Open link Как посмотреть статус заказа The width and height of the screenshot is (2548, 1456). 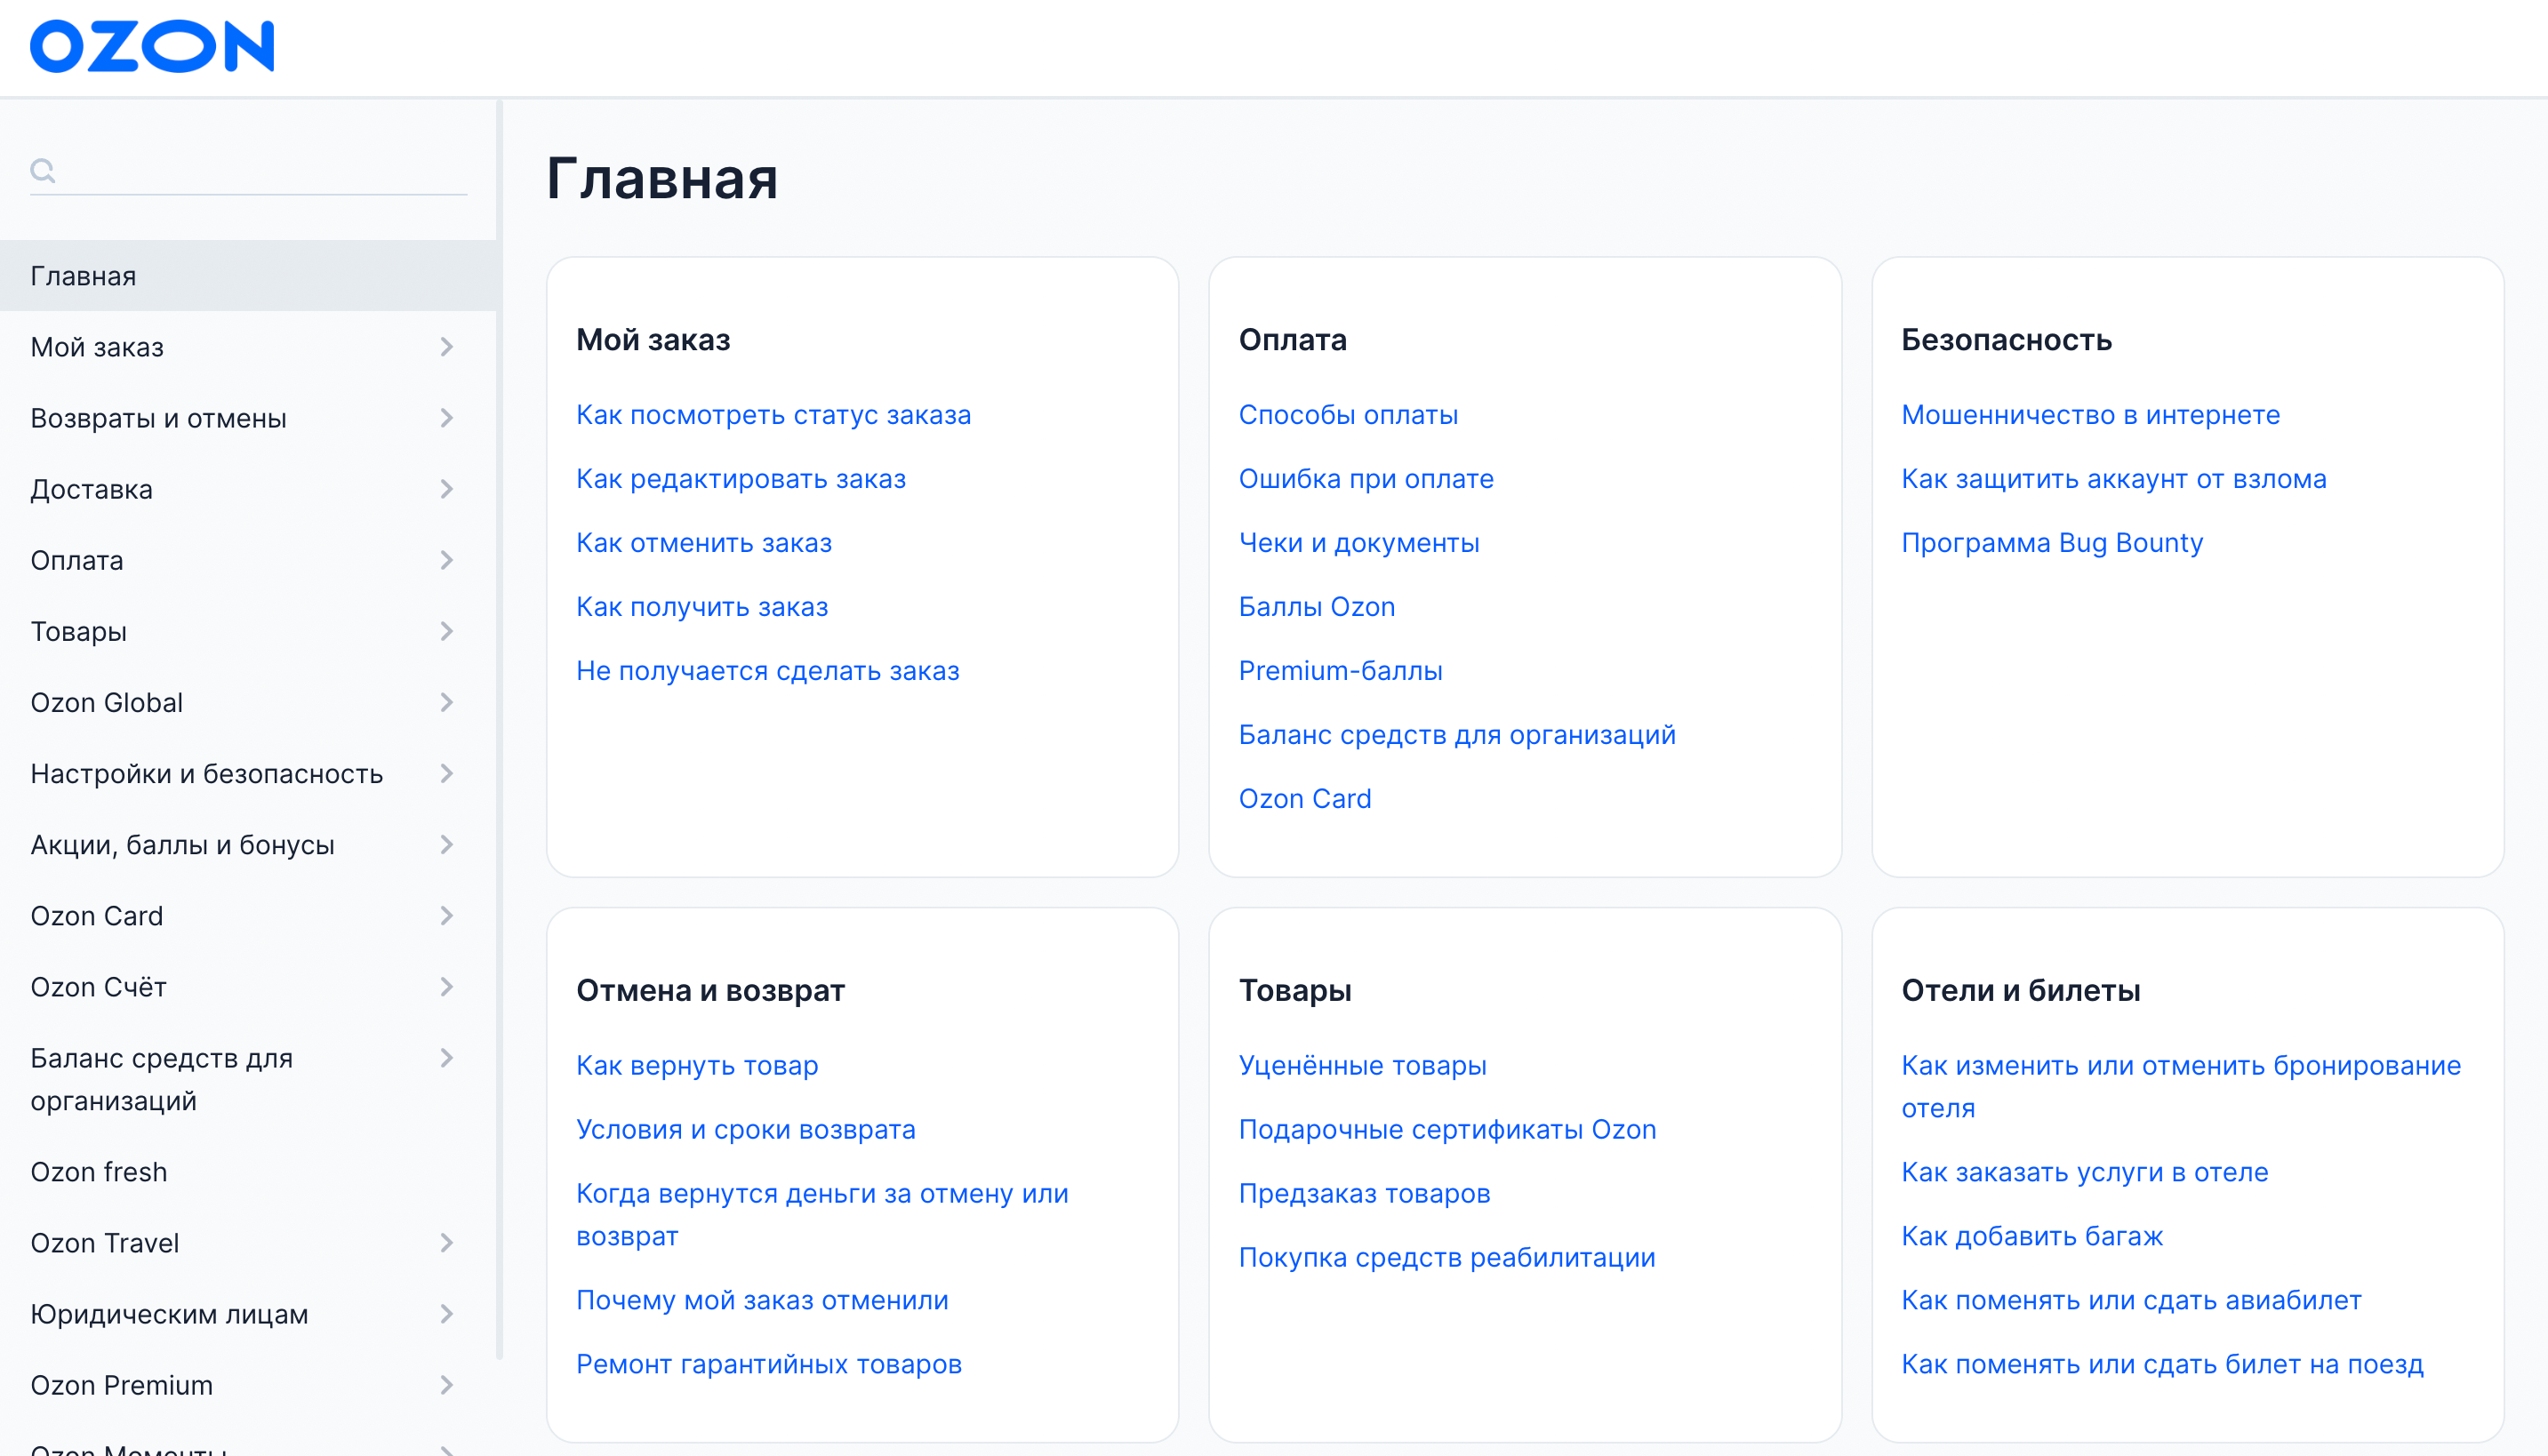pyautogui.click(x=774, y=415)
